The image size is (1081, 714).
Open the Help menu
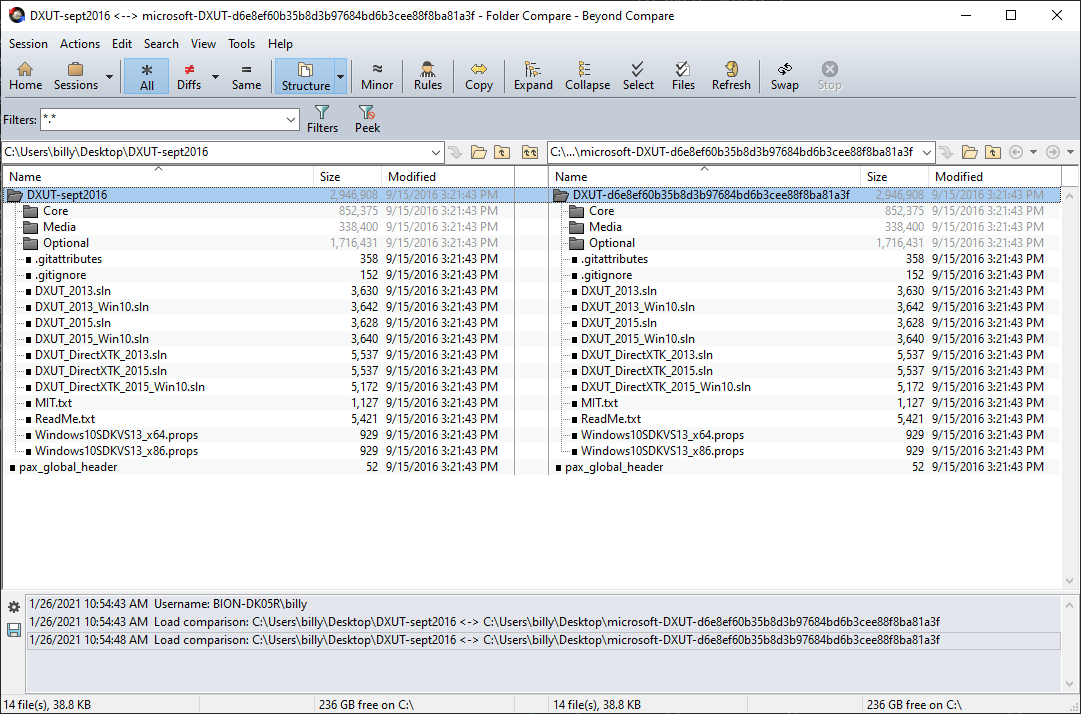point(281,43)
